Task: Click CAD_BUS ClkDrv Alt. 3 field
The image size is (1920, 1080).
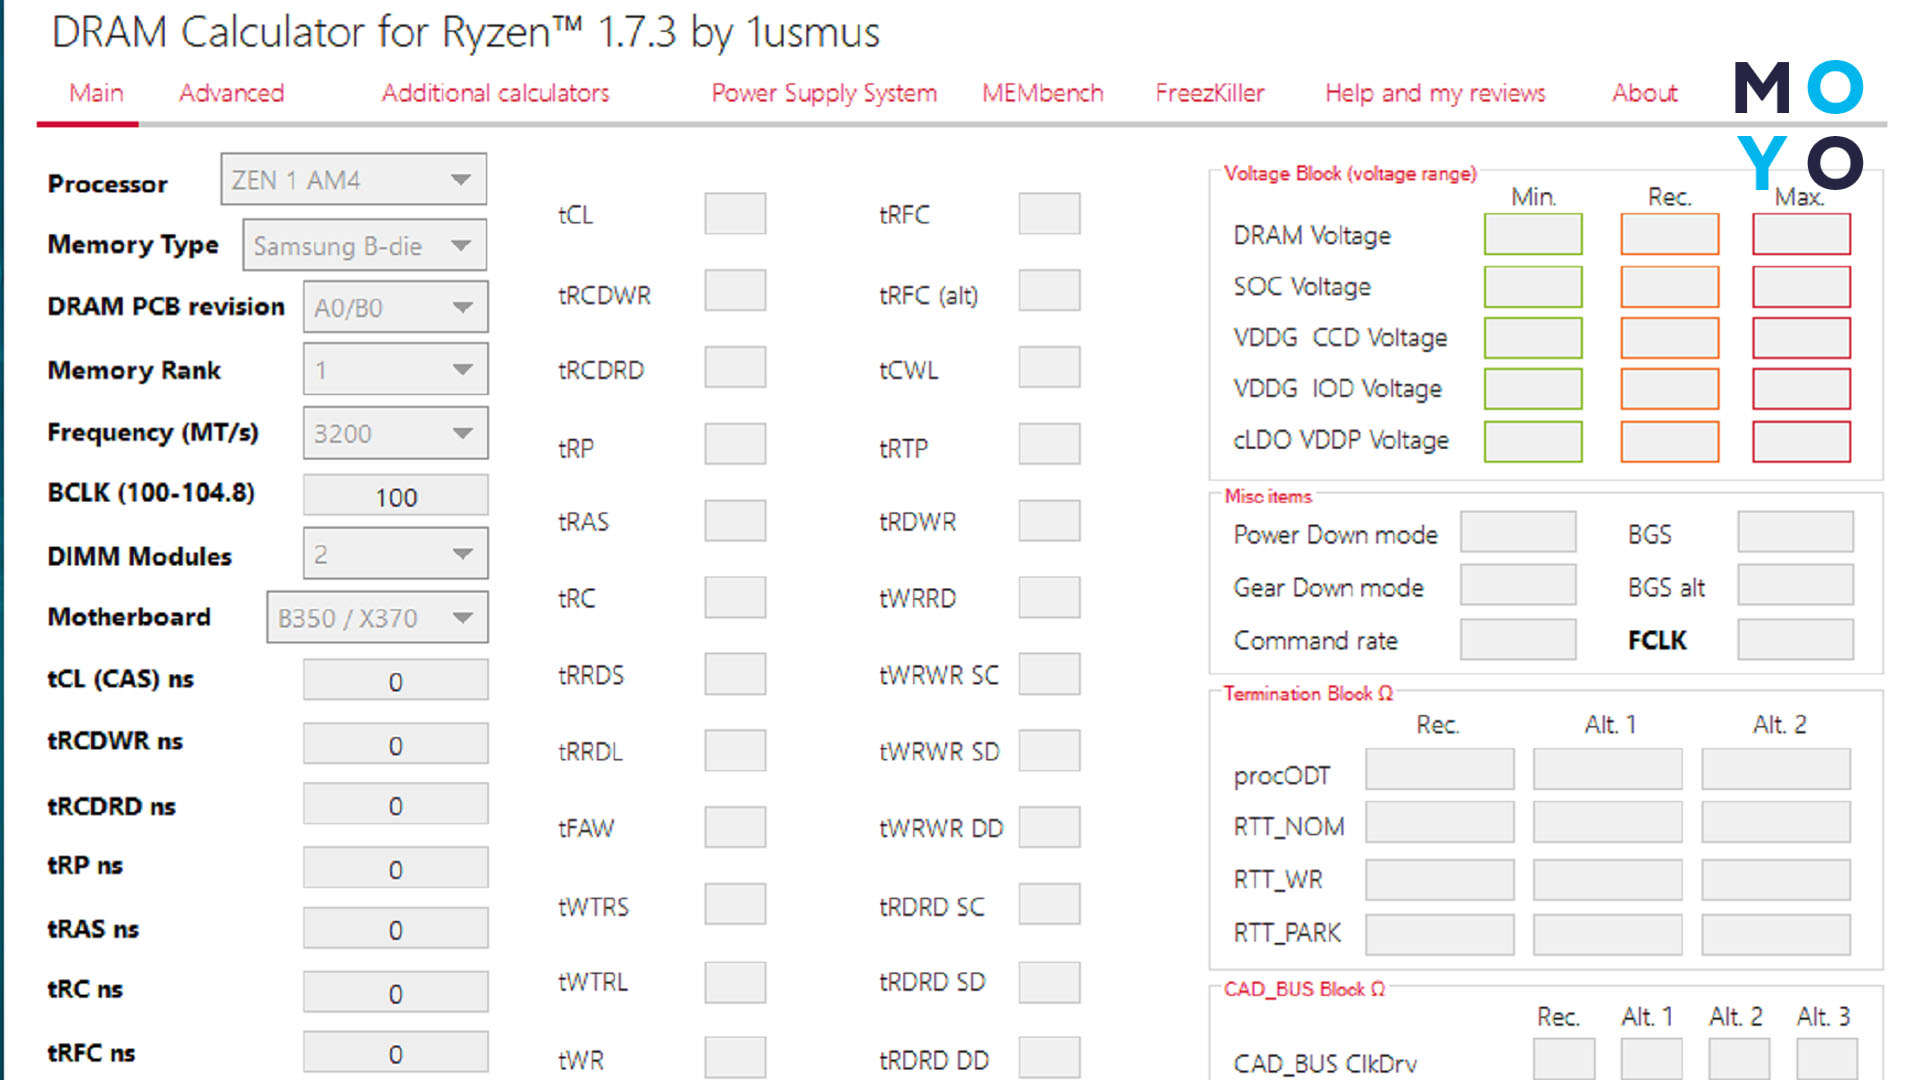Action: point(1827,1058)
